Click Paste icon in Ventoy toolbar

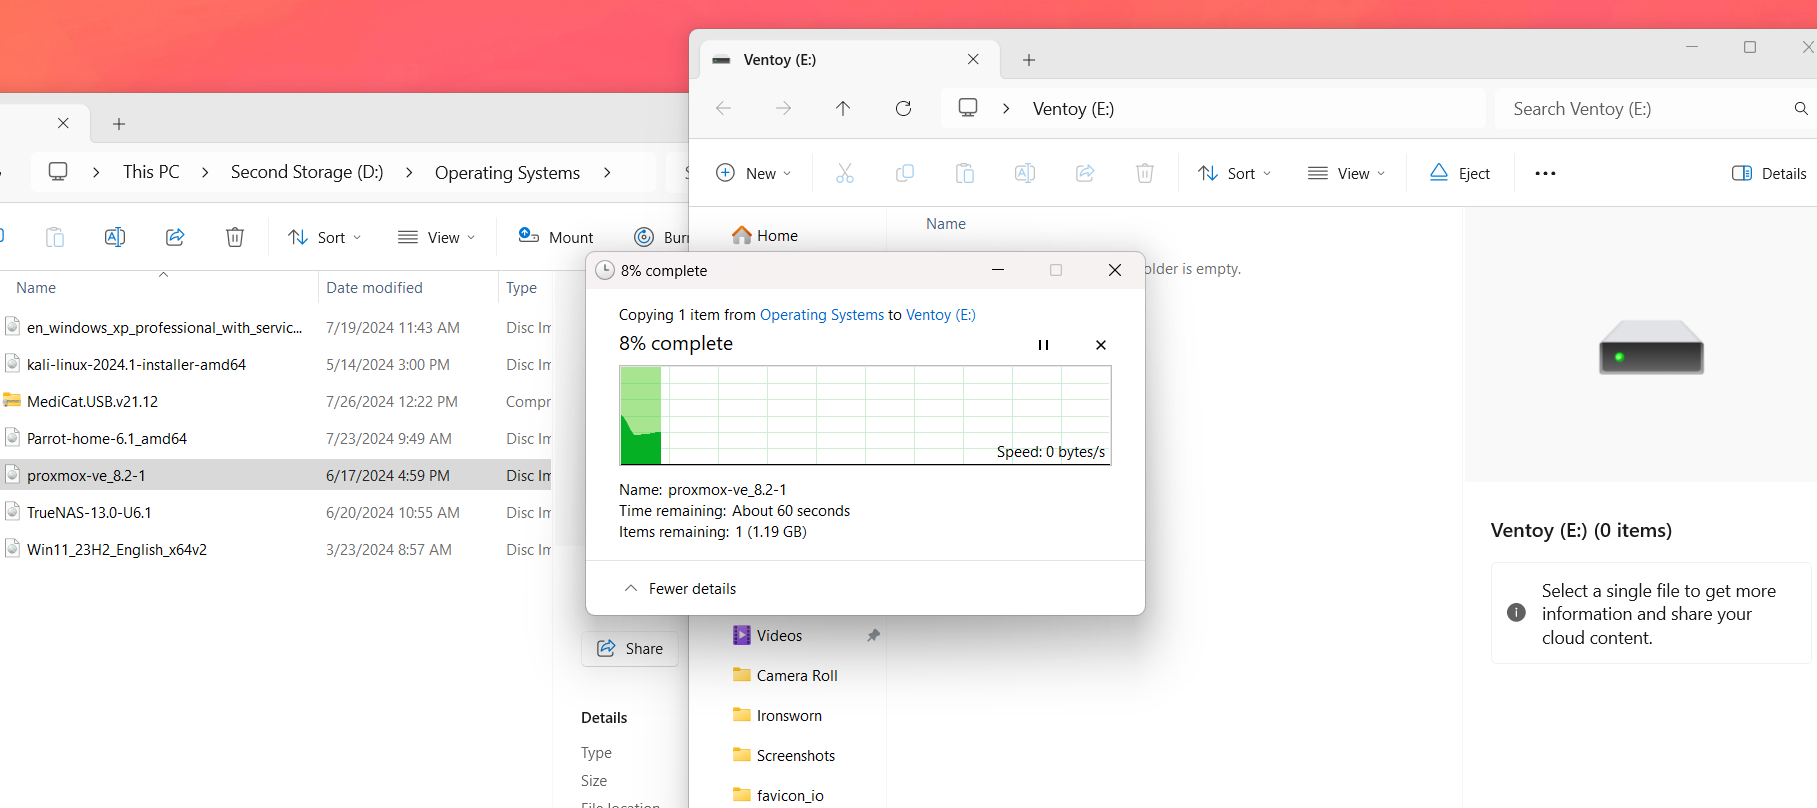[965, 173]
